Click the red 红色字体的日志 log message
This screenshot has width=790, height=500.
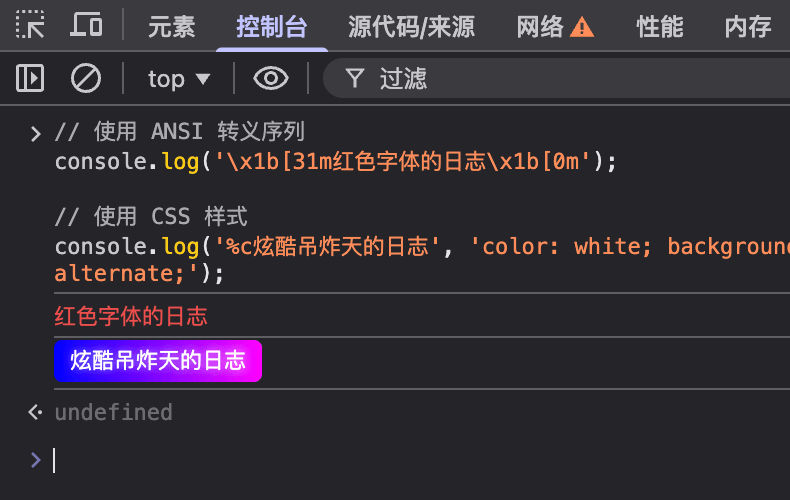tap(131, 317)
